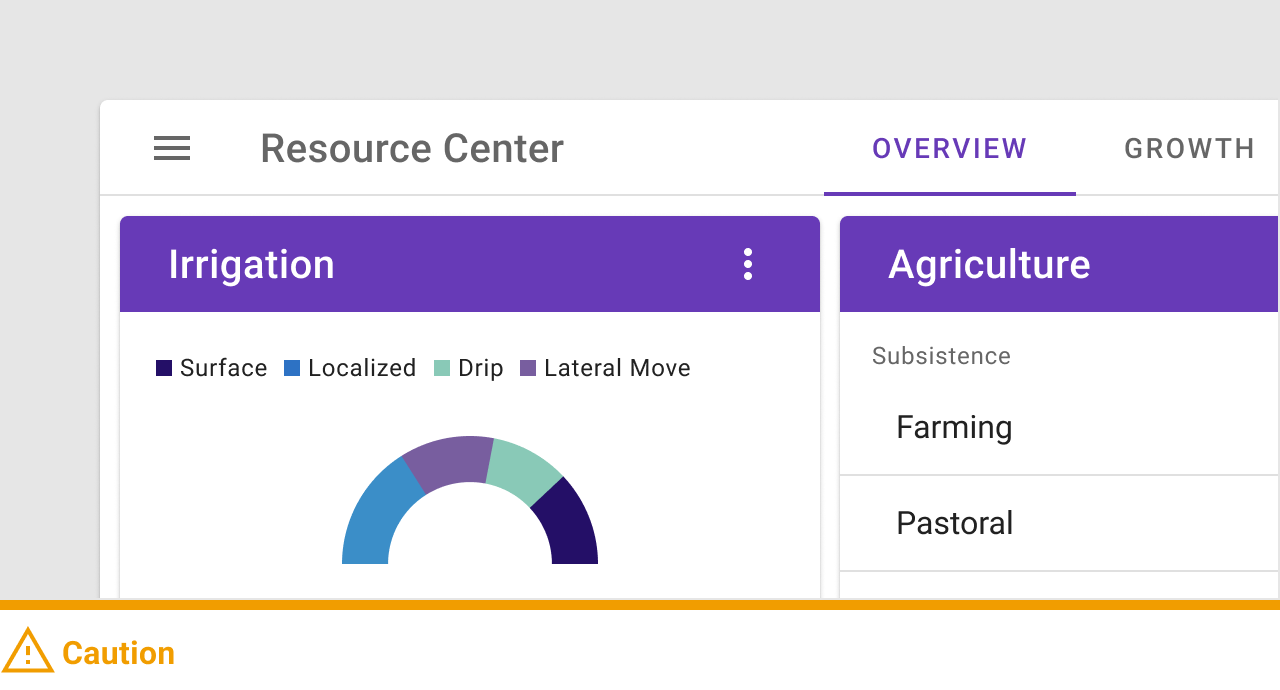1280x690 pixels.
Task: Toggle the Localized legend swatch
Action: (x=292, y=368)
